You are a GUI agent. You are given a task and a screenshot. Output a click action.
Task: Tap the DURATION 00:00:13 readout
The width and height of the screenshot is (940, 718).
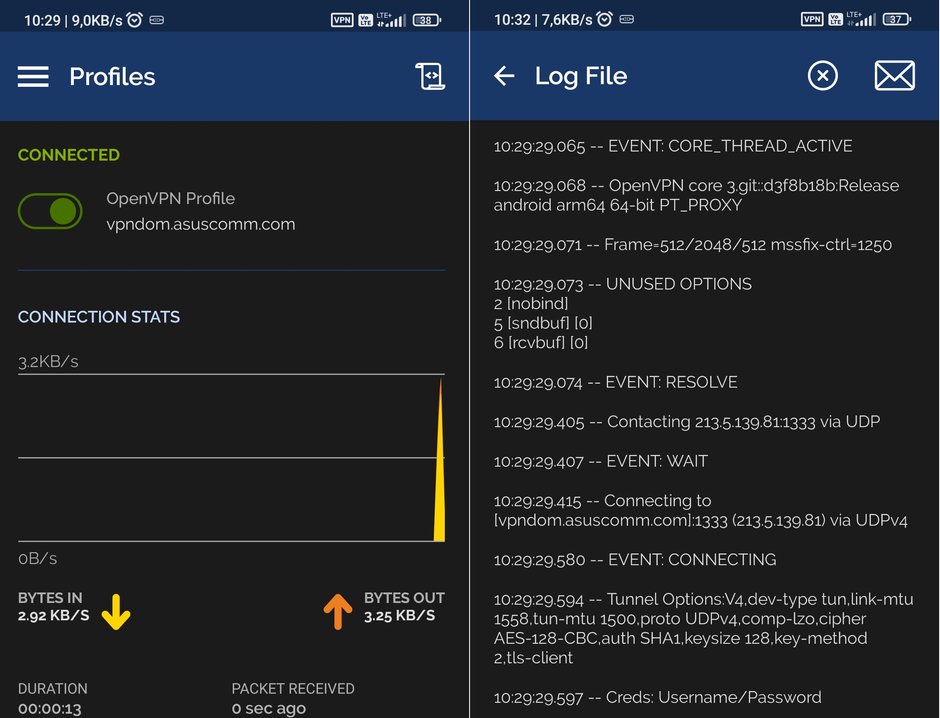click(53, 698)
